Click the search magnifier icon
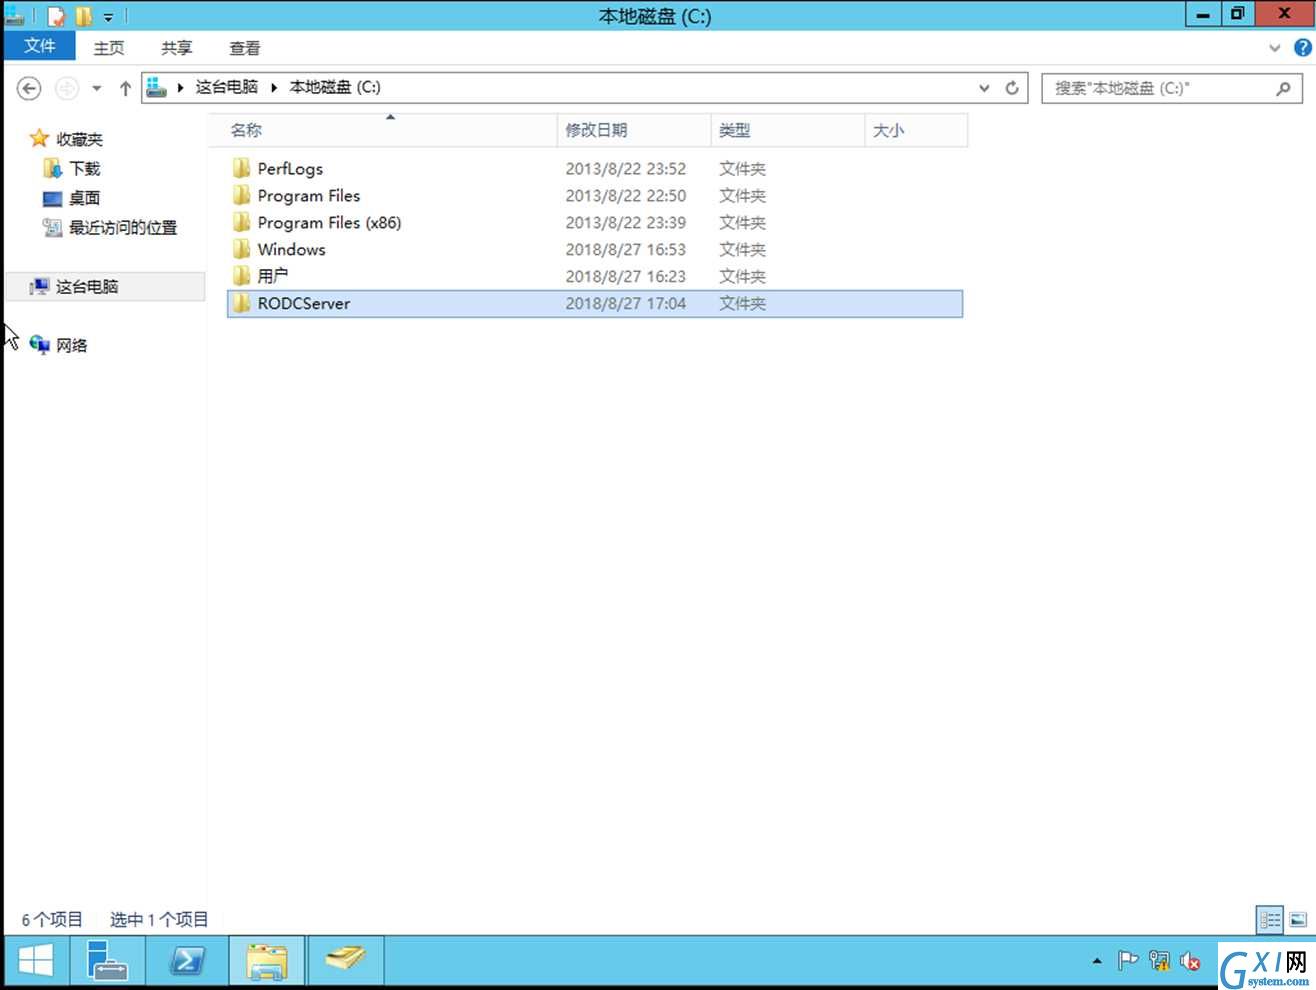 tap(1283, 88)
